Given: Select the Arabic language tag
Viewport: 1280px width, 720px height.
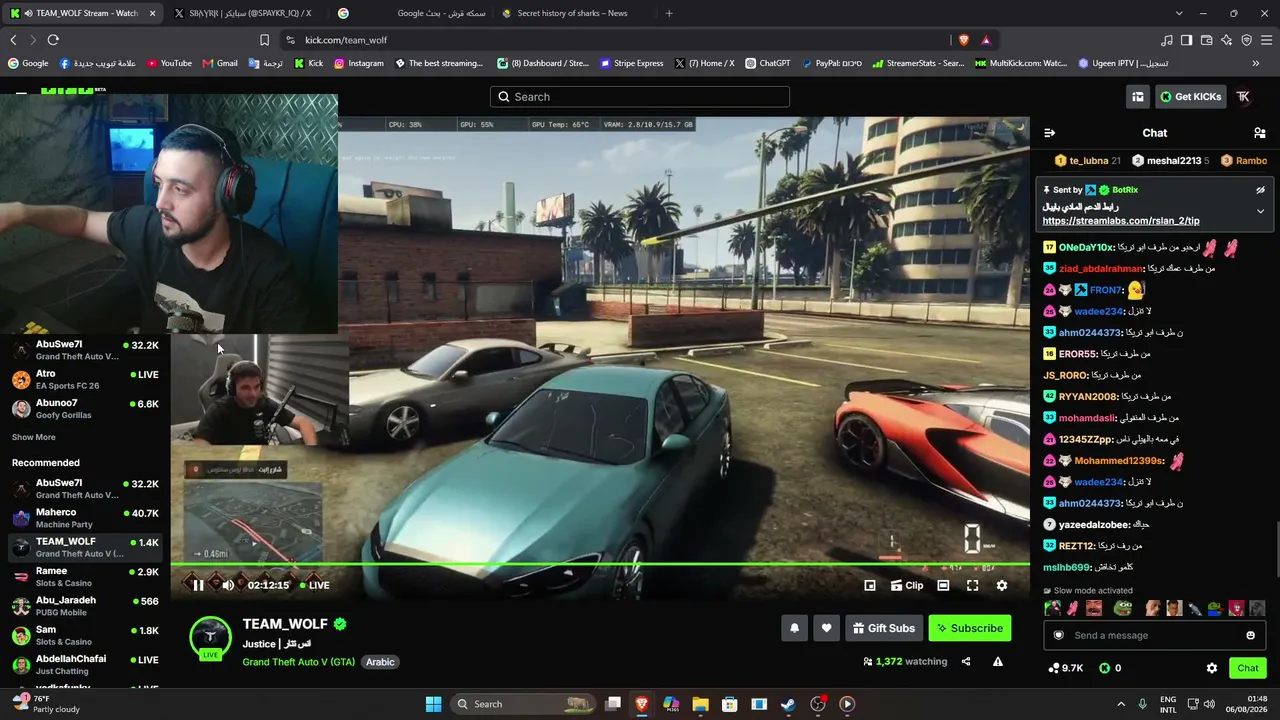Looking at the screenshot, I should 380,662.
